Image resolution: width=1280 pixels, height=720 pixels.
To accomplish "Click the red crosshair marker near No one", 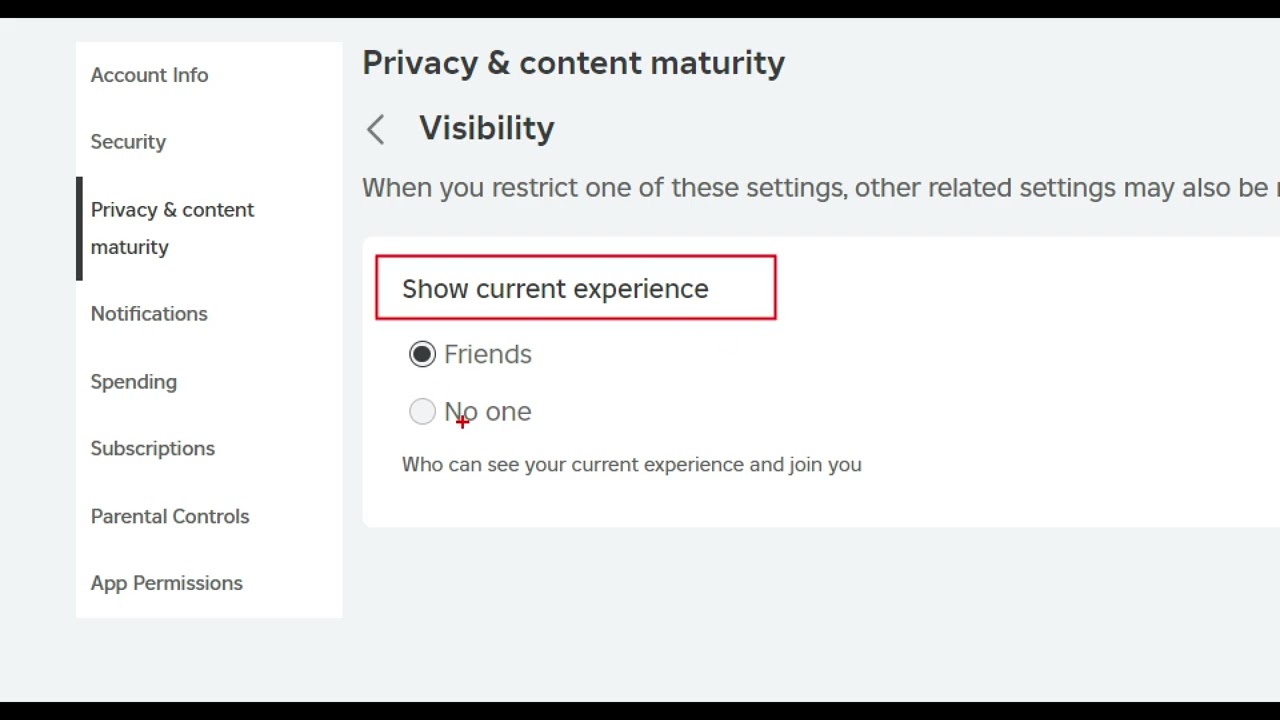I will pos(462,422).
